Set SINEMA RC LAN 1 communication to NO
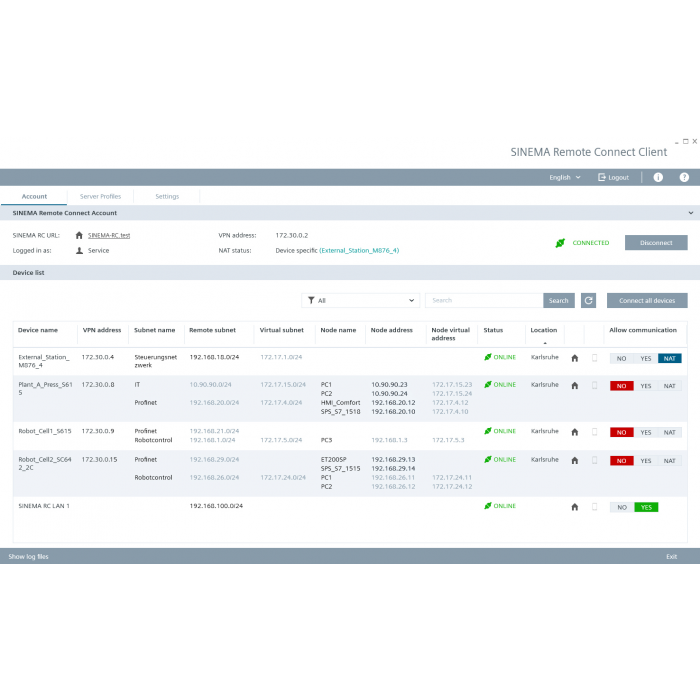This screenshot has width=700, height=700. pyautogui.click(x=621, y=507)
